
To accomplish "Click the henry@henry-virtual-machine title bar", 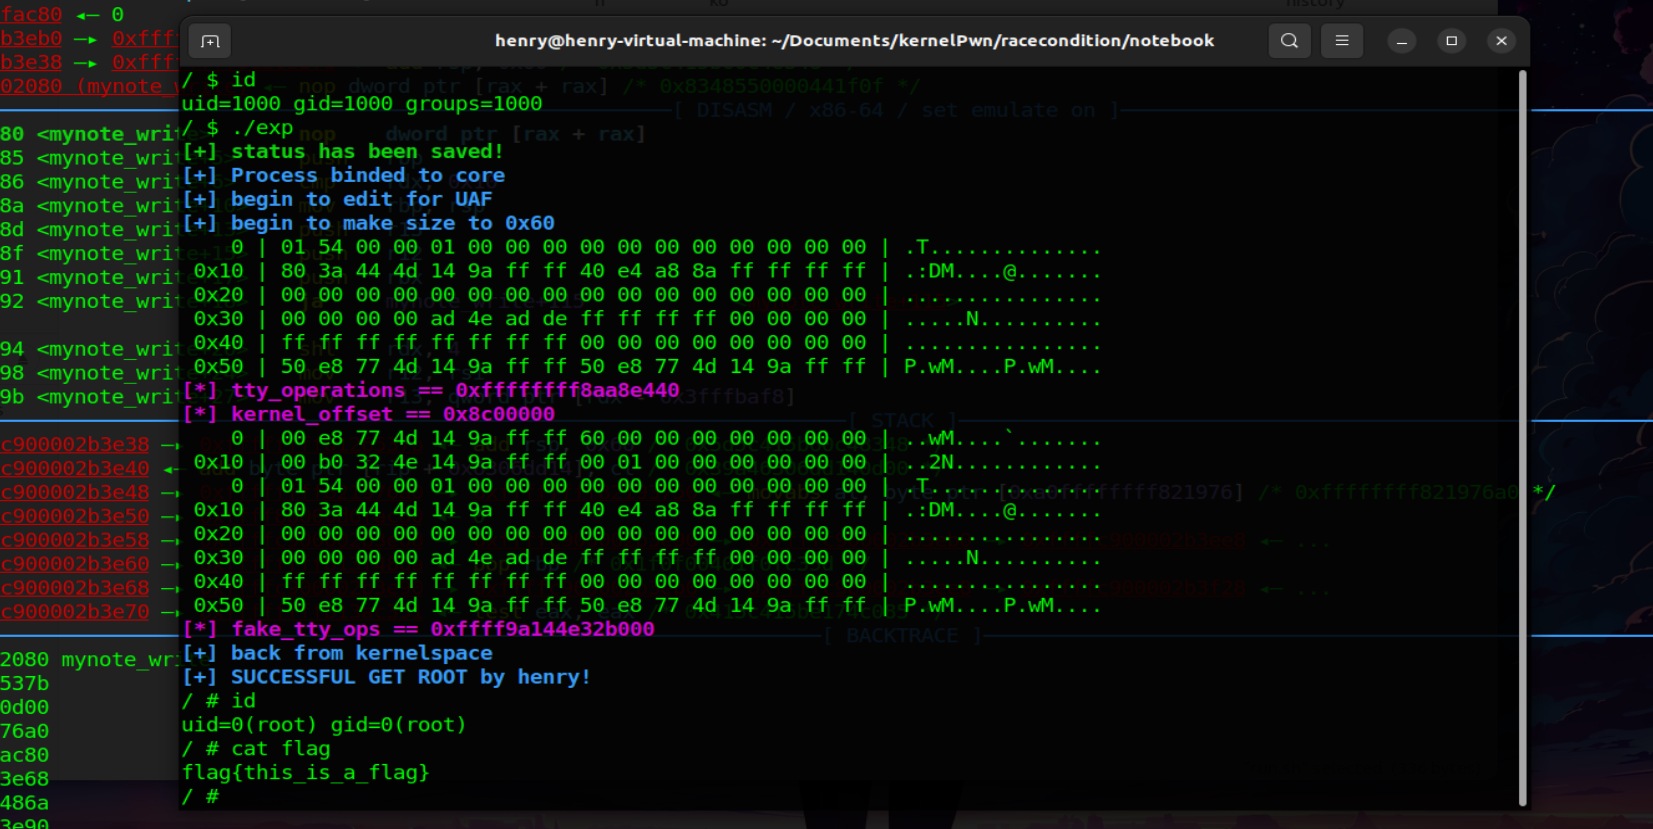I will point(854,41).
